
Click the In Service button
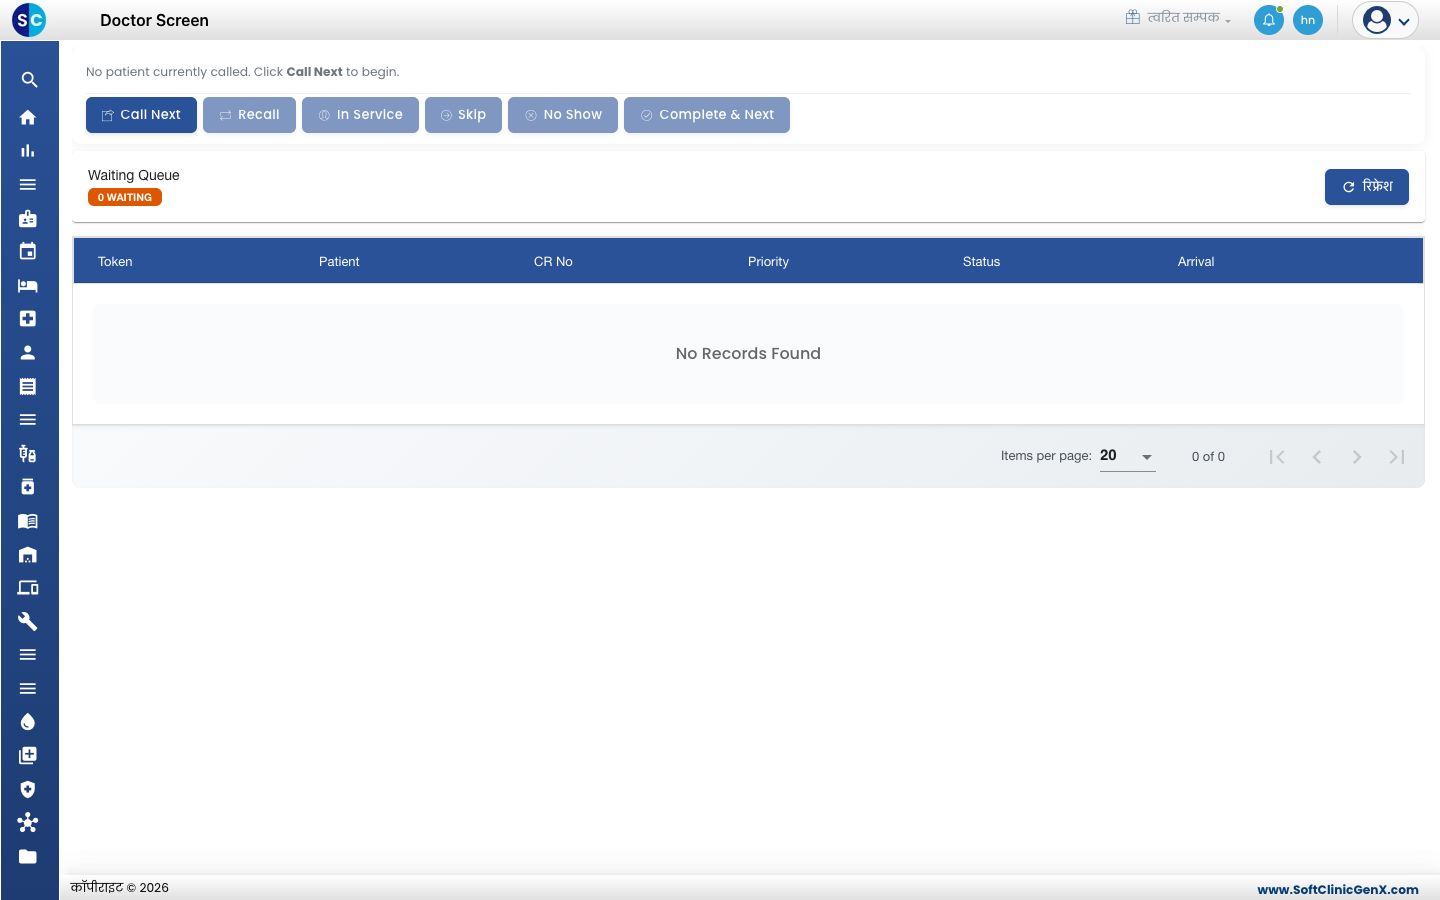pyautogui.click(x=360, y=115)
